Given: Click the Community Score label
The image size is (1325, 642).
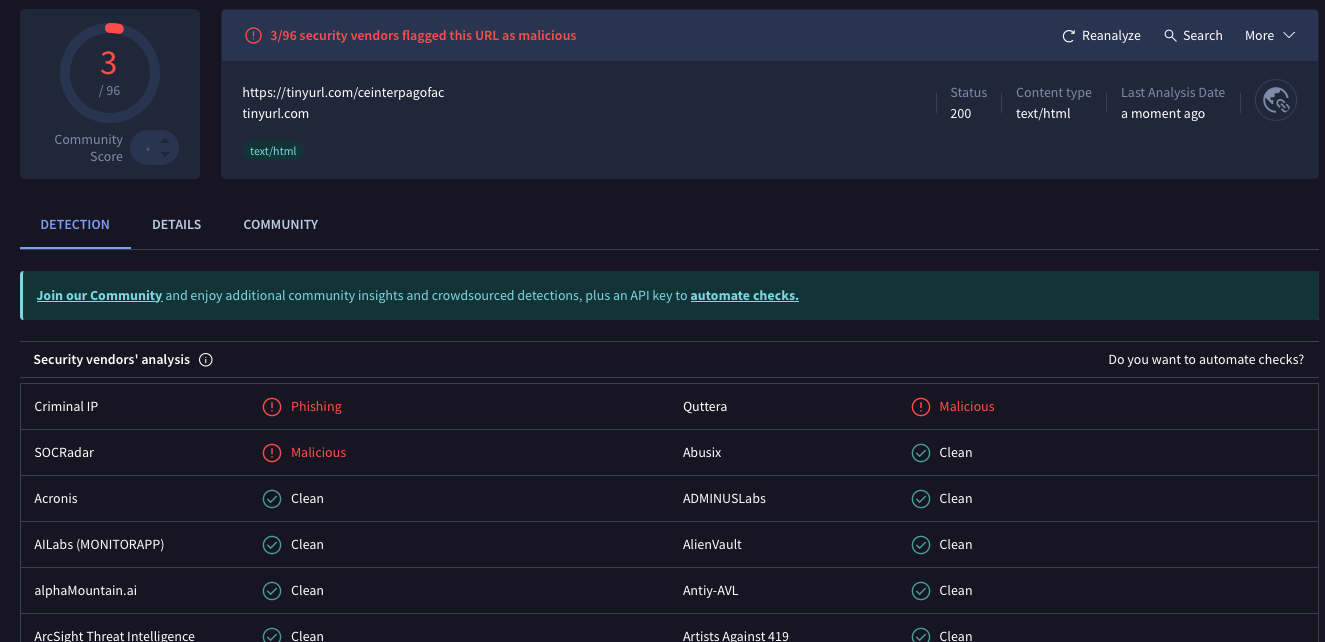Looking at the screenshot, I should (x=89, y=148).
